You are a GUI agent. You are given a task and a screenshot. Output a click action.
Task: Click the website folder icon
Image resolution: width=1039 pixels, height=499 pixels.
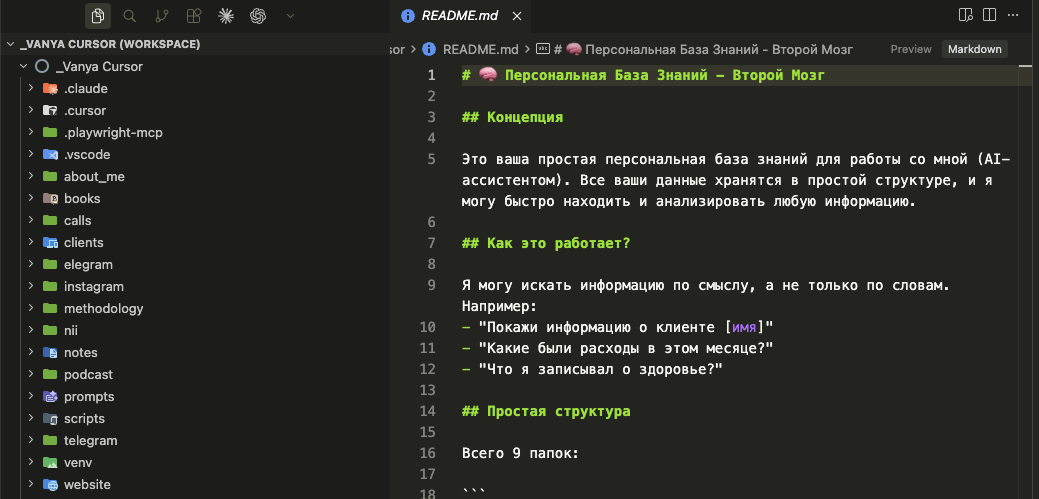tap(50, 484)
